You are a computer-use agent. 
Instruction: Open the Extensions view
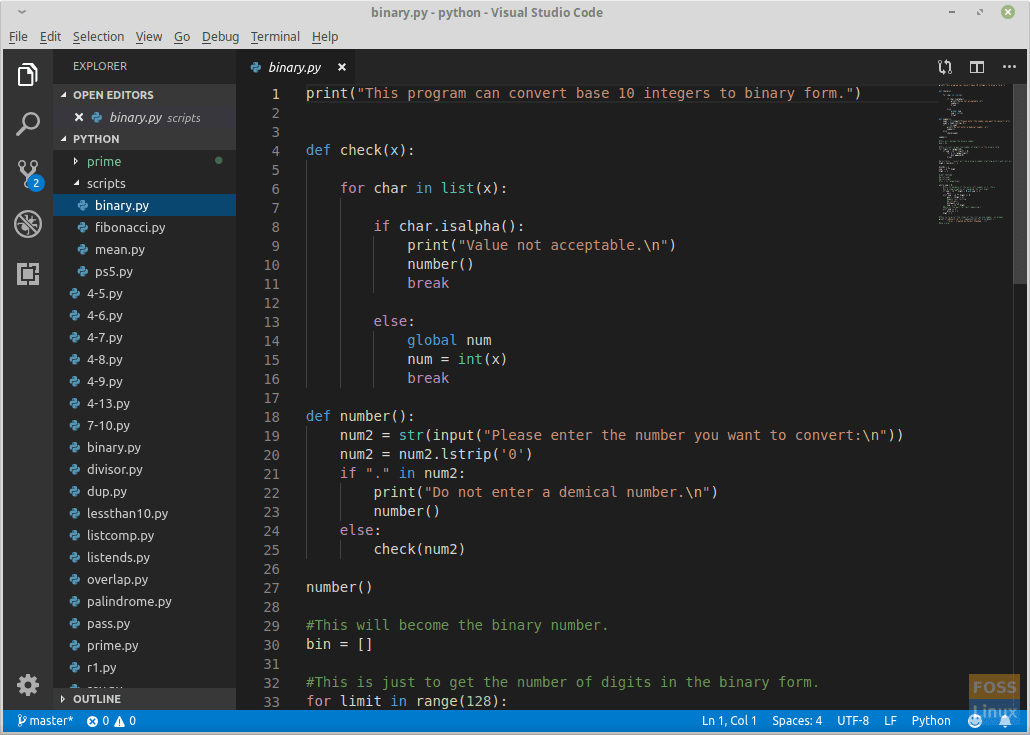(27, 274)
